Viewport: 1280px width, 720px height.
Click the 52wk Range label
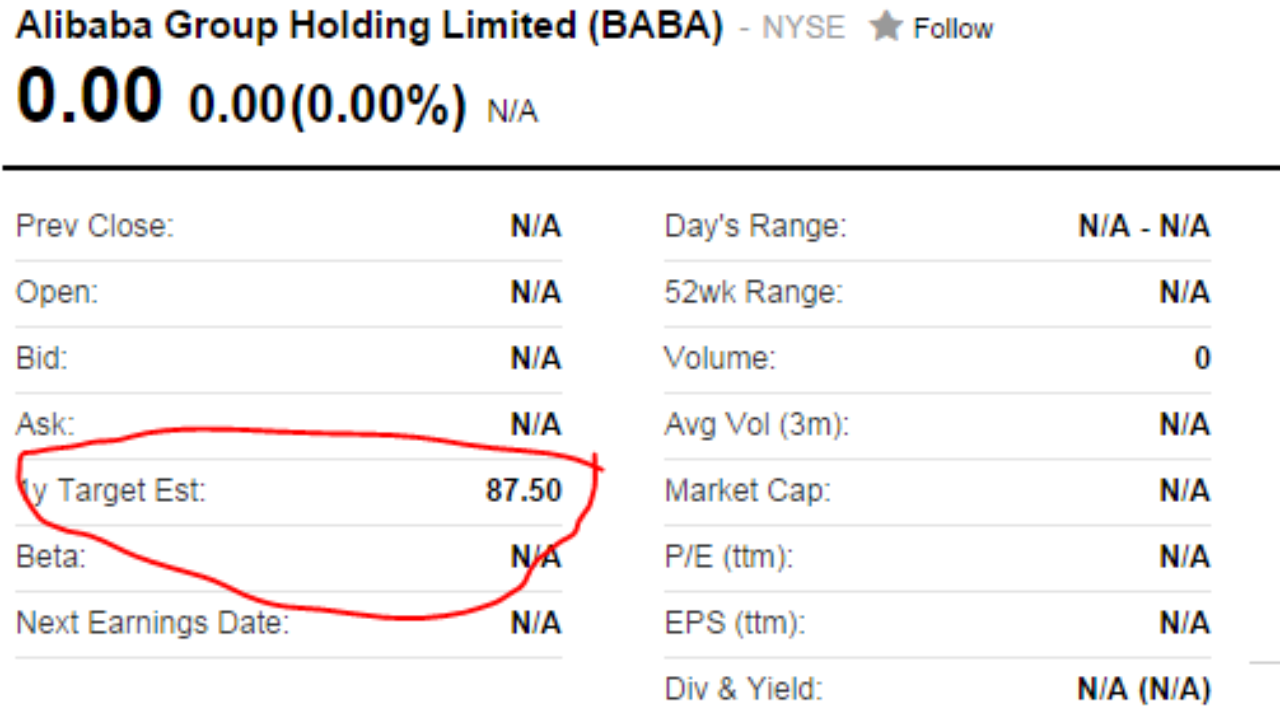tap(754, 293)
